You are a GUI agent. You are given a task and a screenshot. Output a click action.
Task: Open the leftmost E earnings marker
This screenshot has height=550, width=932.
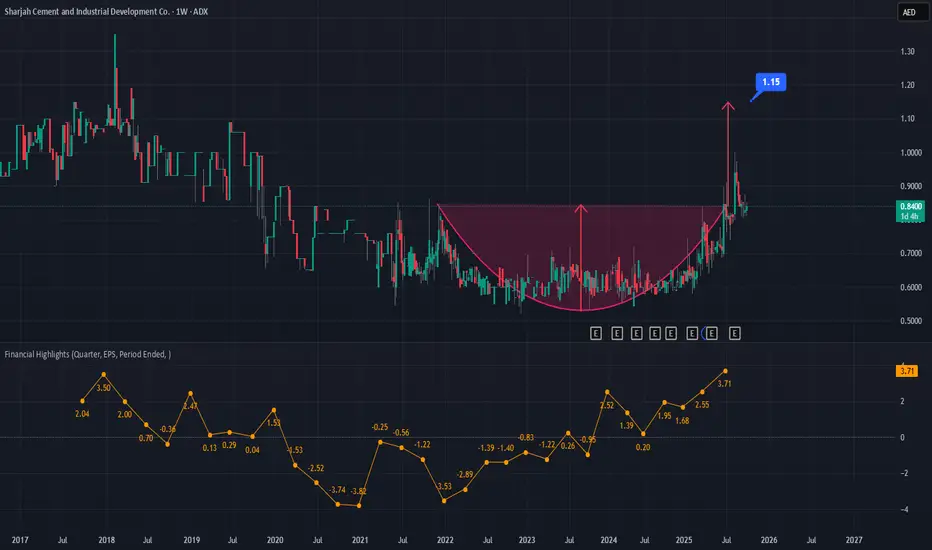tap(596, 334)
